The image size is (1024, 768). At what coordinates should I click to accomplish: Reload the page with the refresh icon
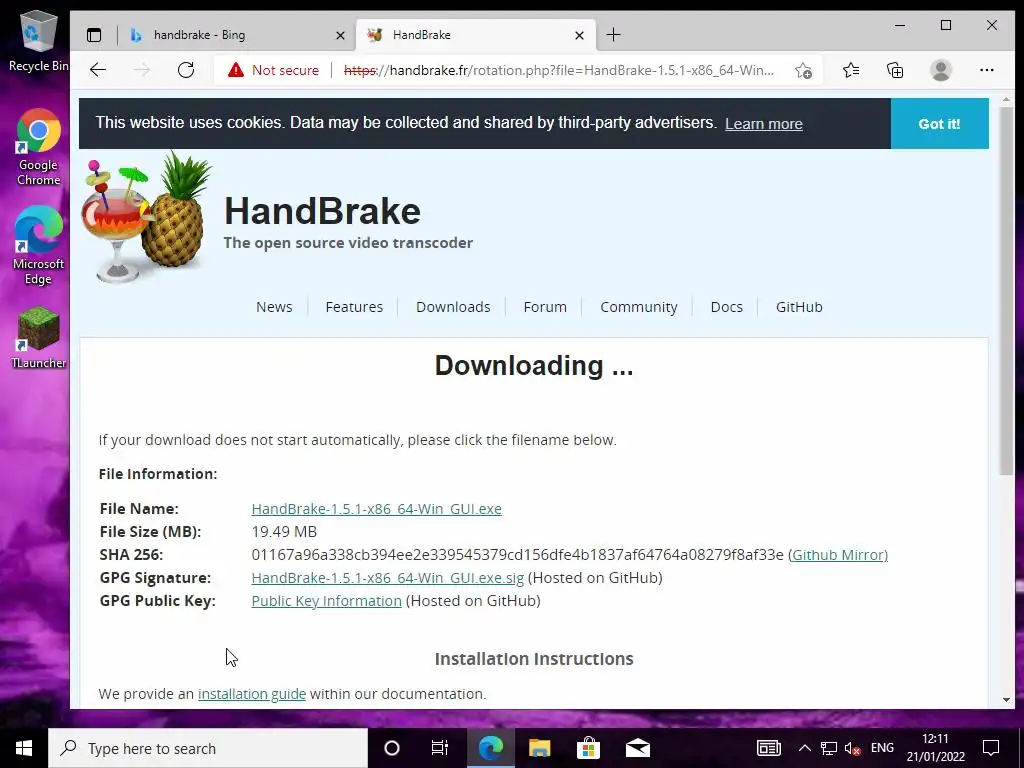tap(186, 70)
